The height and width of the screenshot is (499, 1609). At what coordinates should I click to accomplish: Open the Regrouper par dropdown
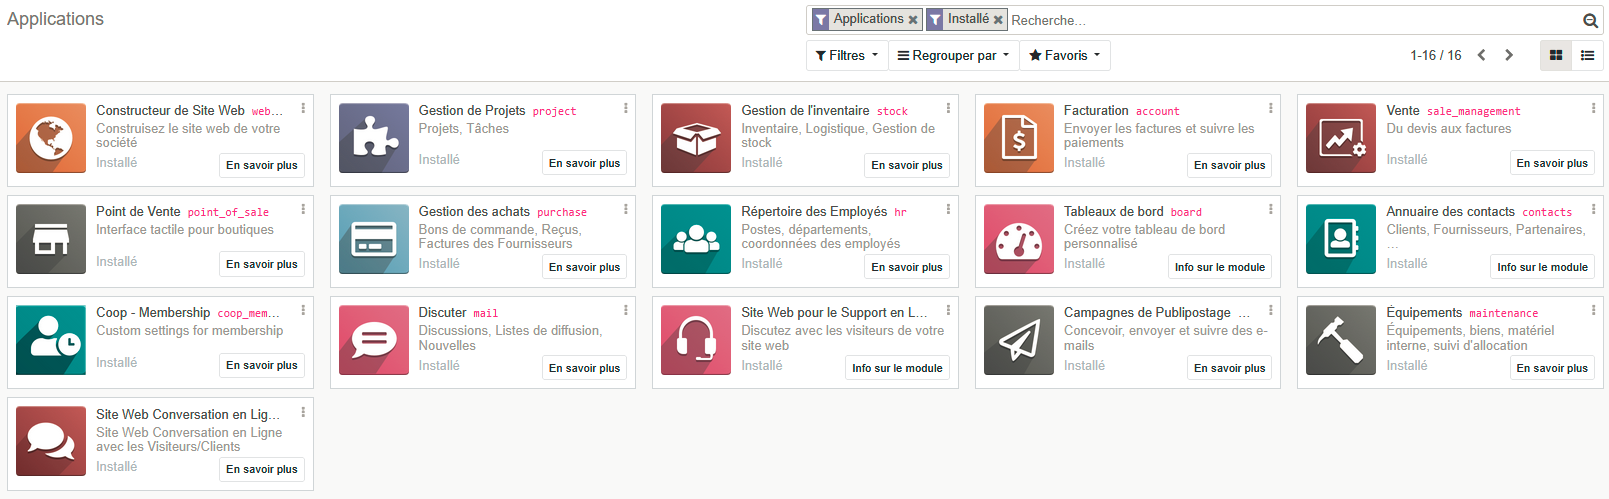tap(953, 56)
